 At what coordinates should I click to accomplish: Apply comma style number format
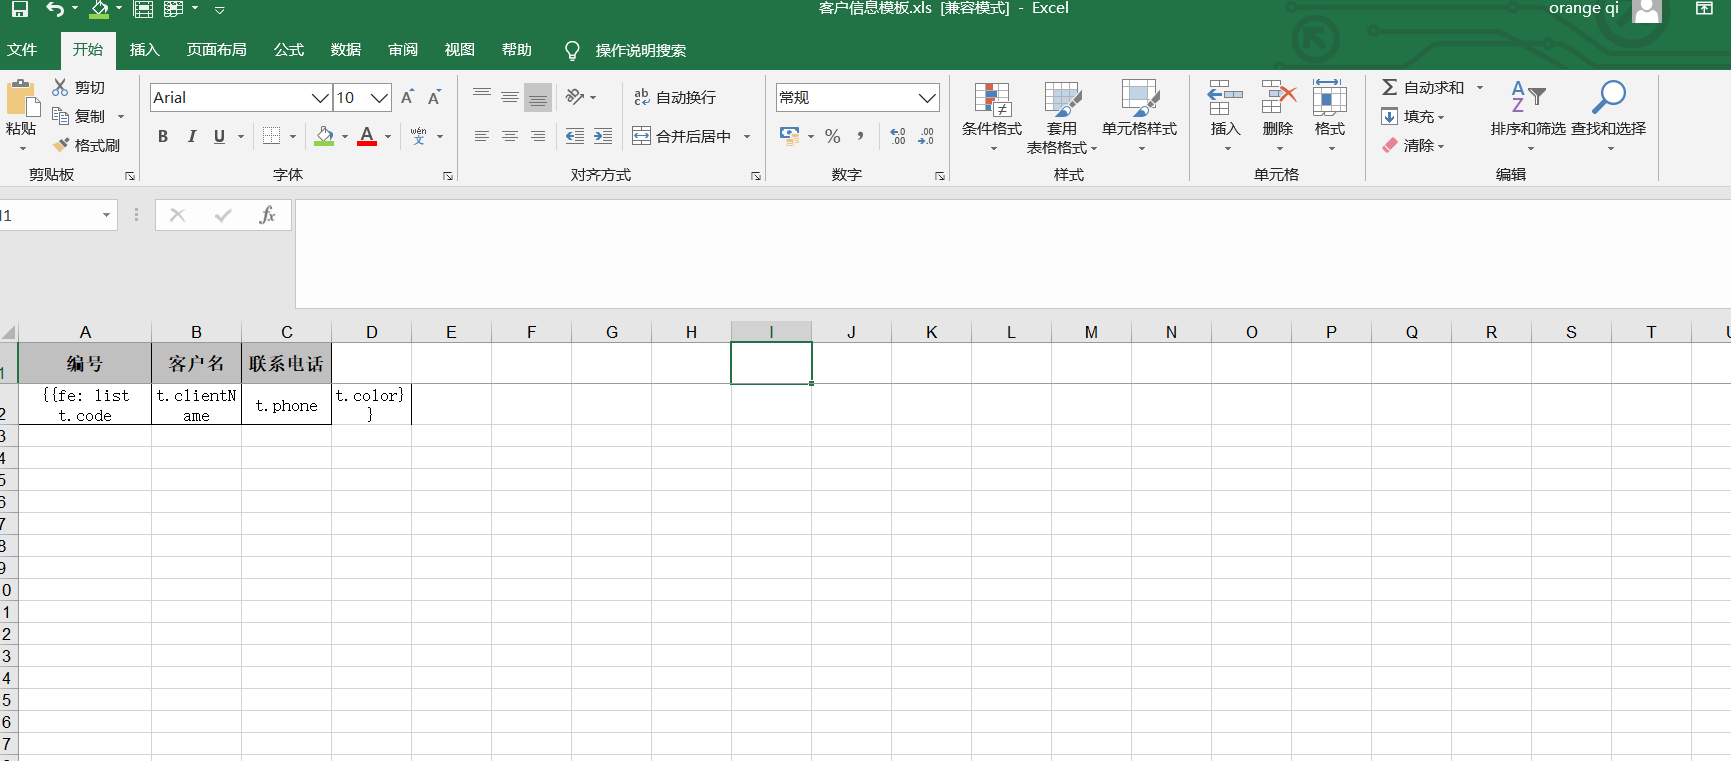(x=861, y=136)
